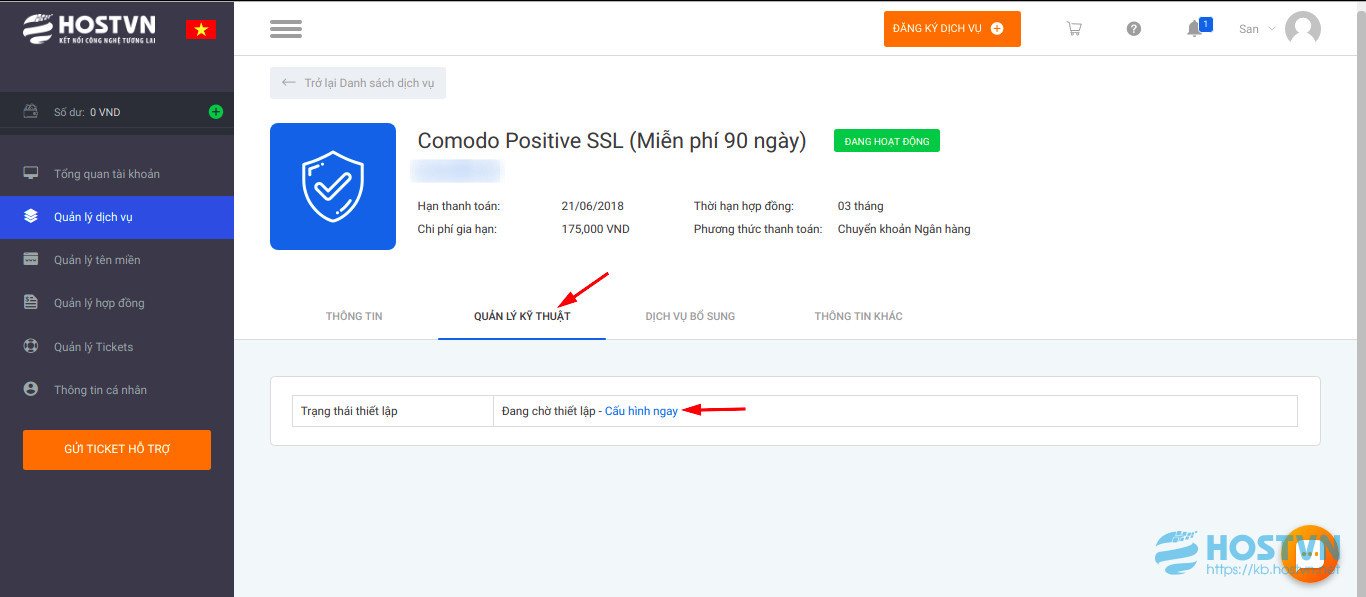Click the ĐANG HOẠT ĐỘNG status badge

pos(887,141)
